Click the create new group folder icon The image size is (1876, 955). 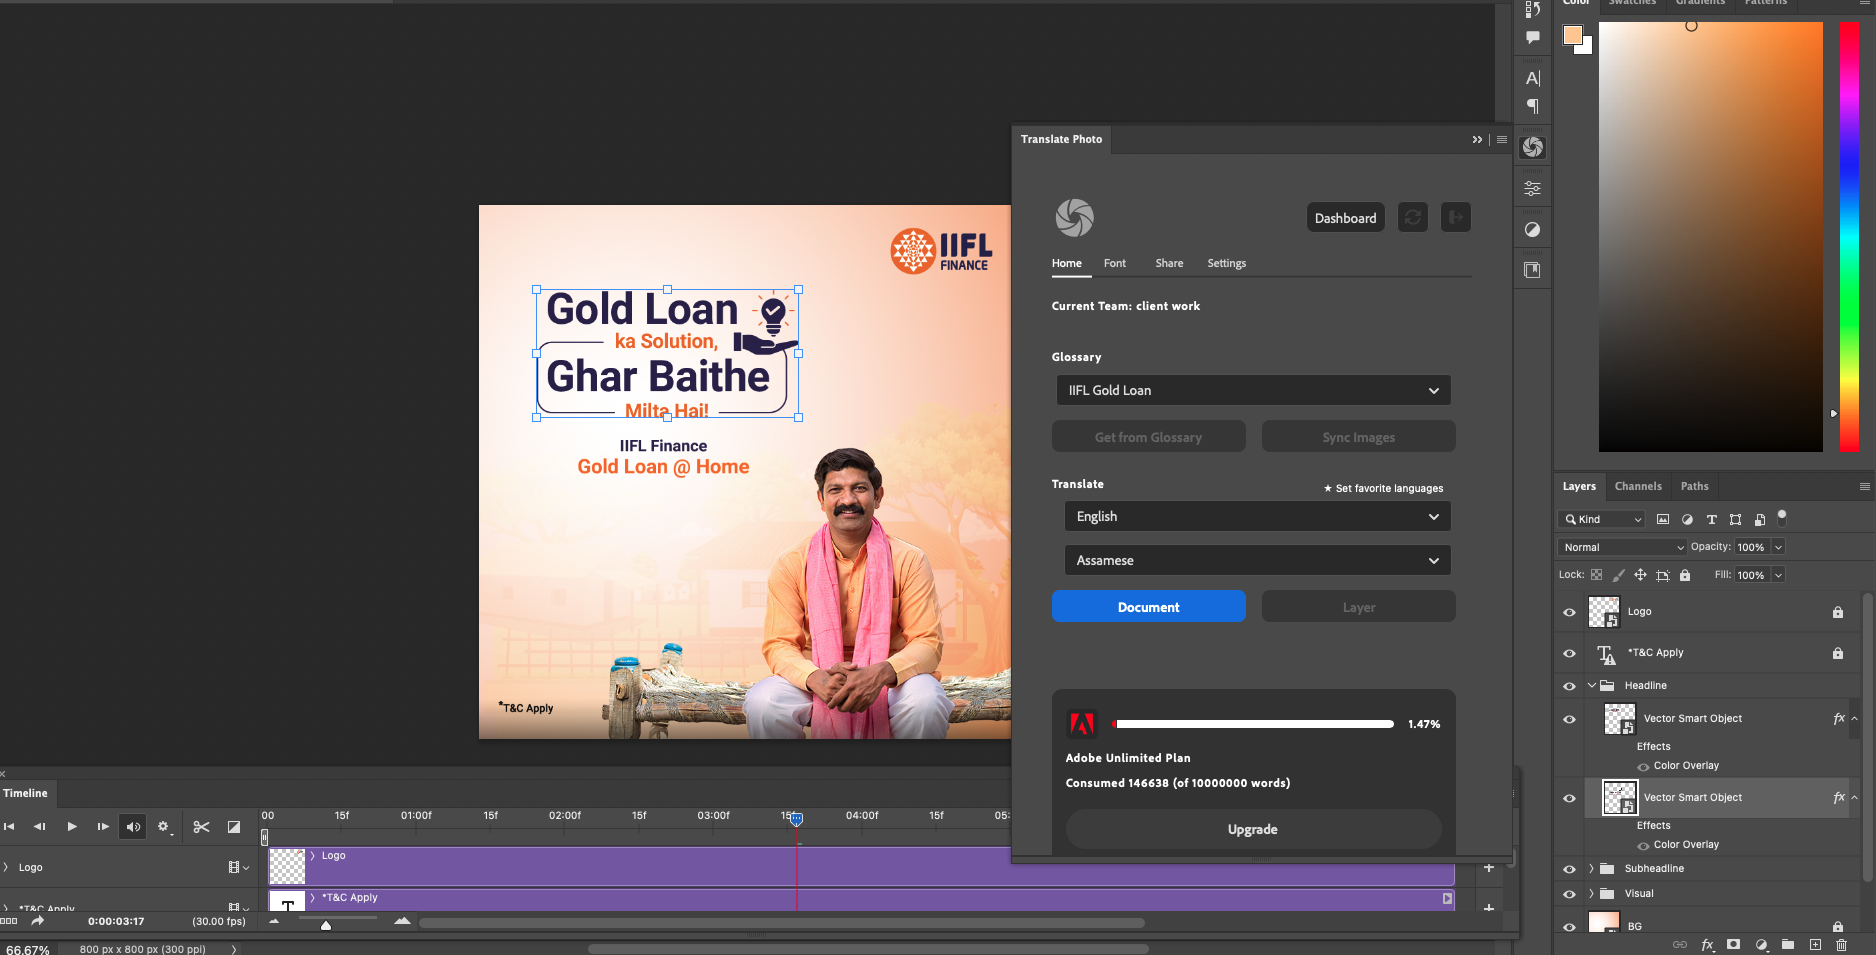(1787, 944)
